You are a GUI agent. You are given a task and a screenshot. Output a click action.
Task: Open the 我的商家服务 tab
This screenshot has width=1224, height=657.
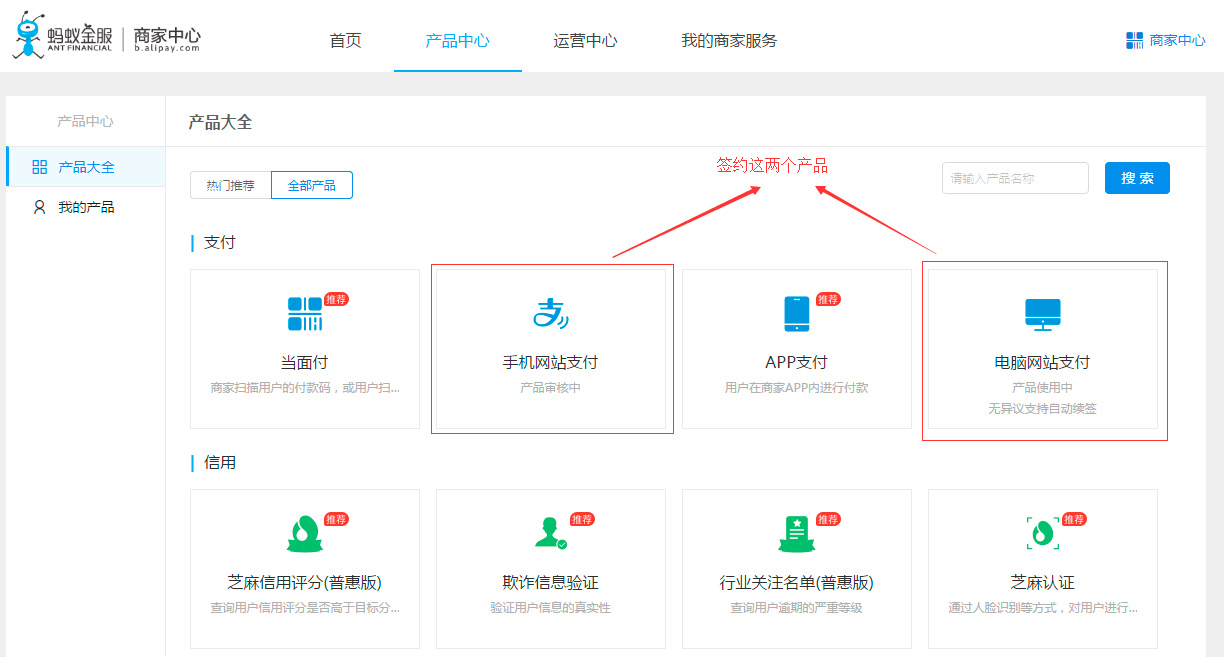pos(729,41)
